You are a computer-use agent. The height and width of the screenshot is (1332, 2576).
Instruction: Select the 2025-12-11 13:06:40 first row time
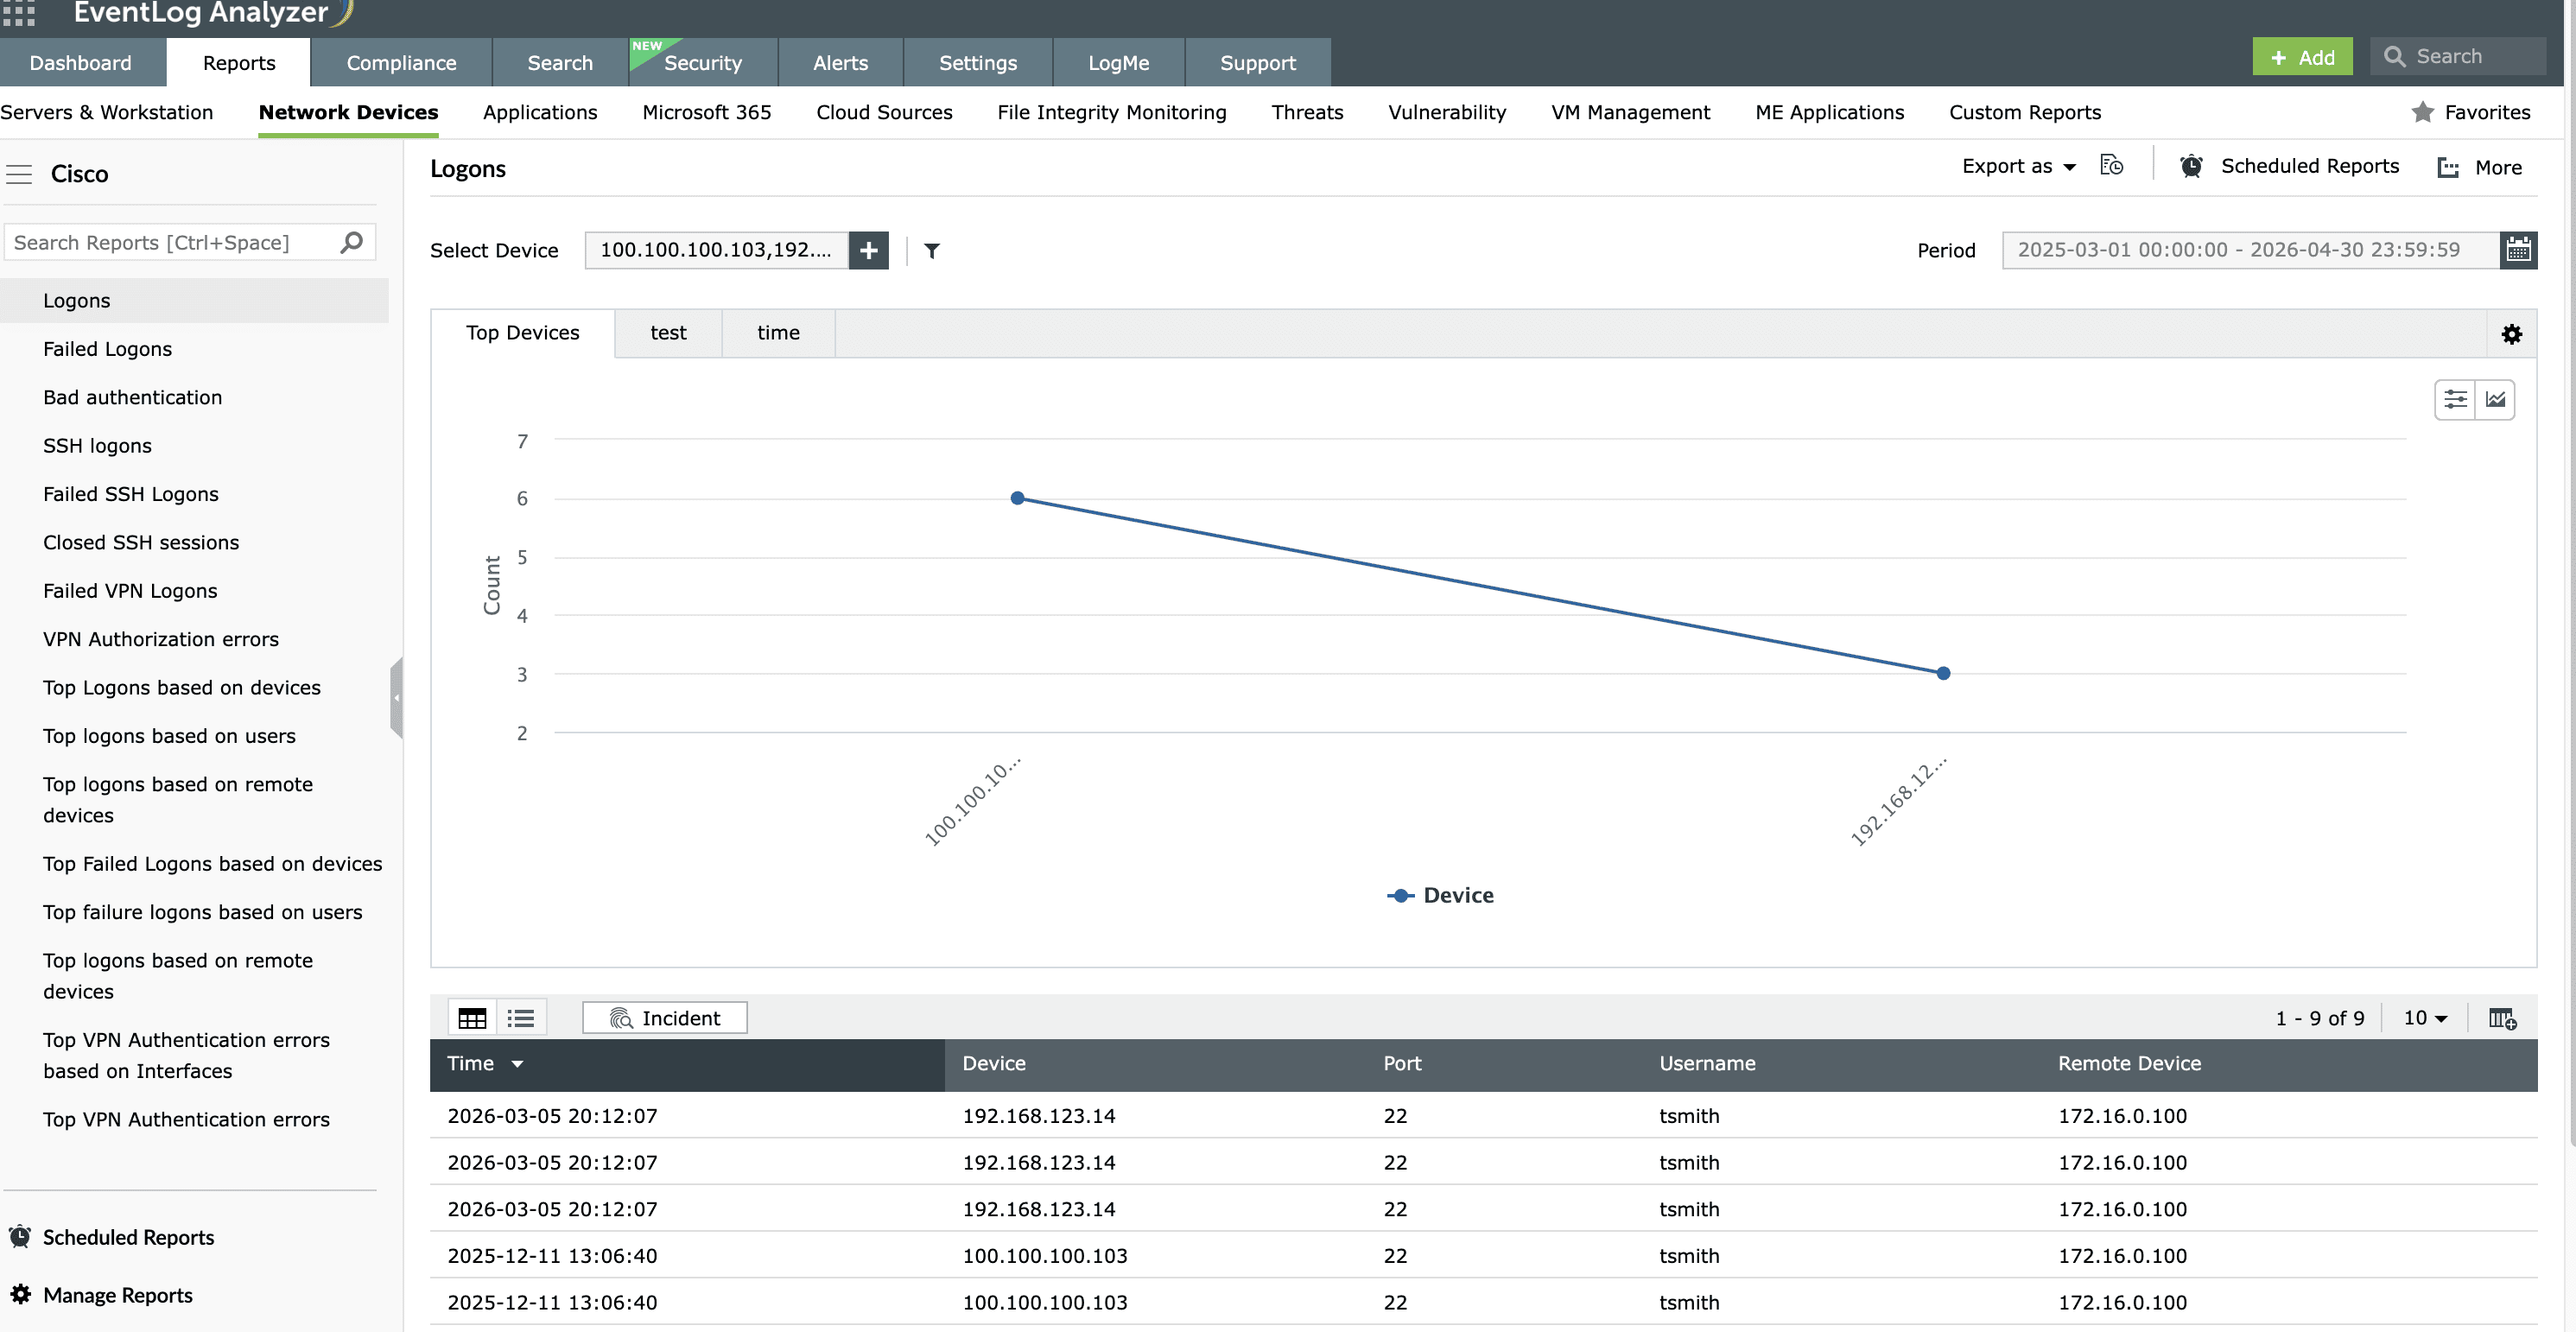coord(552,1256)
